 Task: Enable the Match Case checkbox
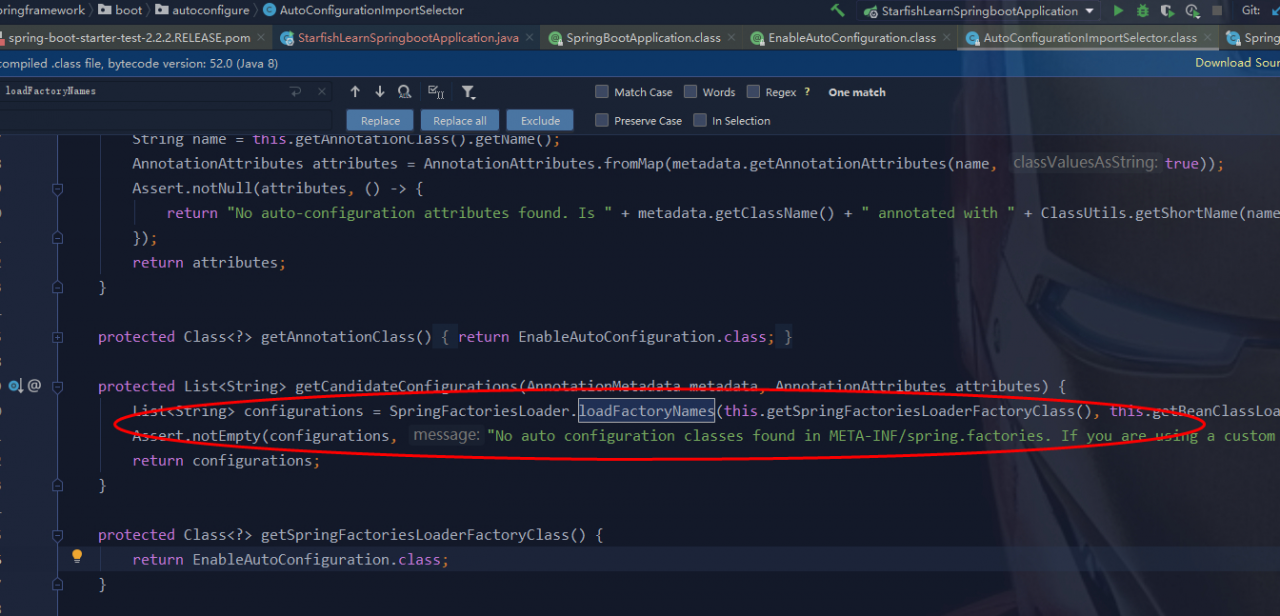[601, 92]
